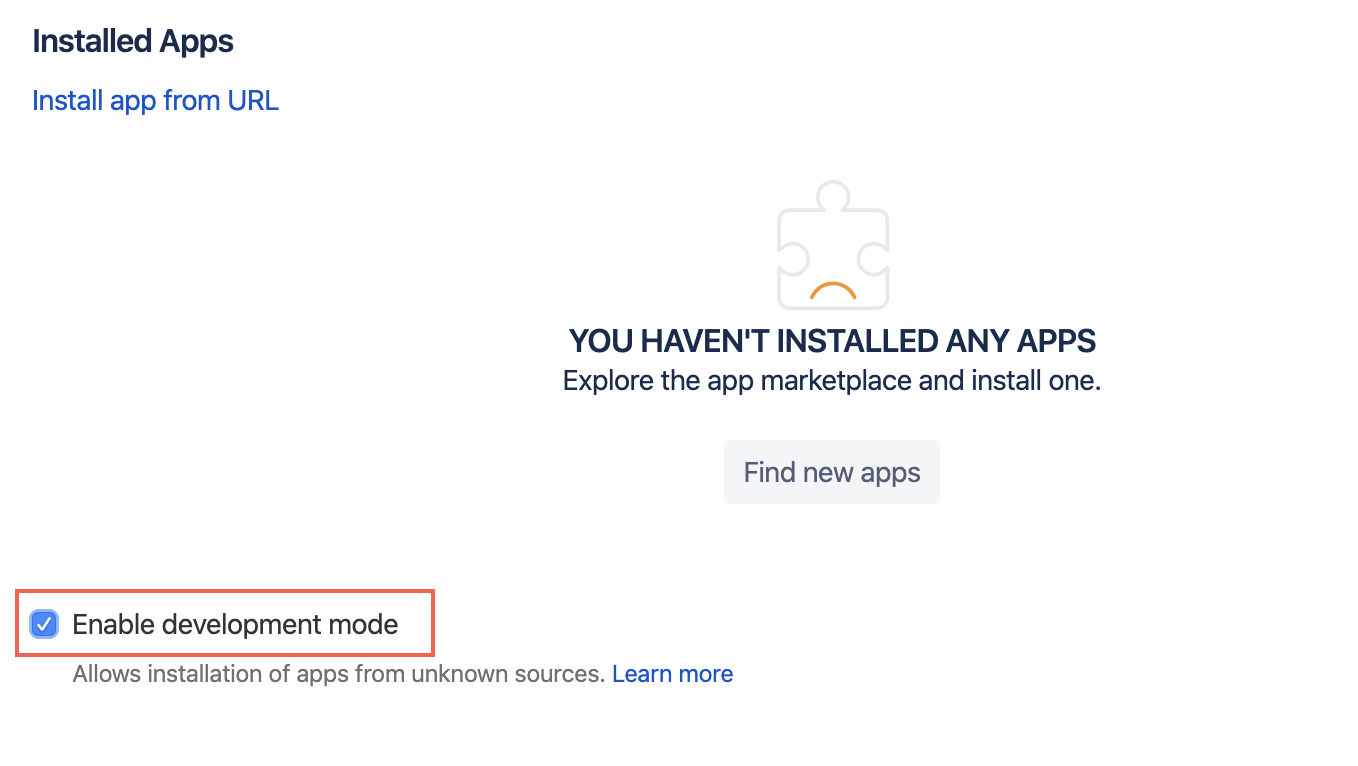This screenshot has height=766, width=1358.
Task: Click the orange frown inside the puzzle piece
Action: [832, 291]
